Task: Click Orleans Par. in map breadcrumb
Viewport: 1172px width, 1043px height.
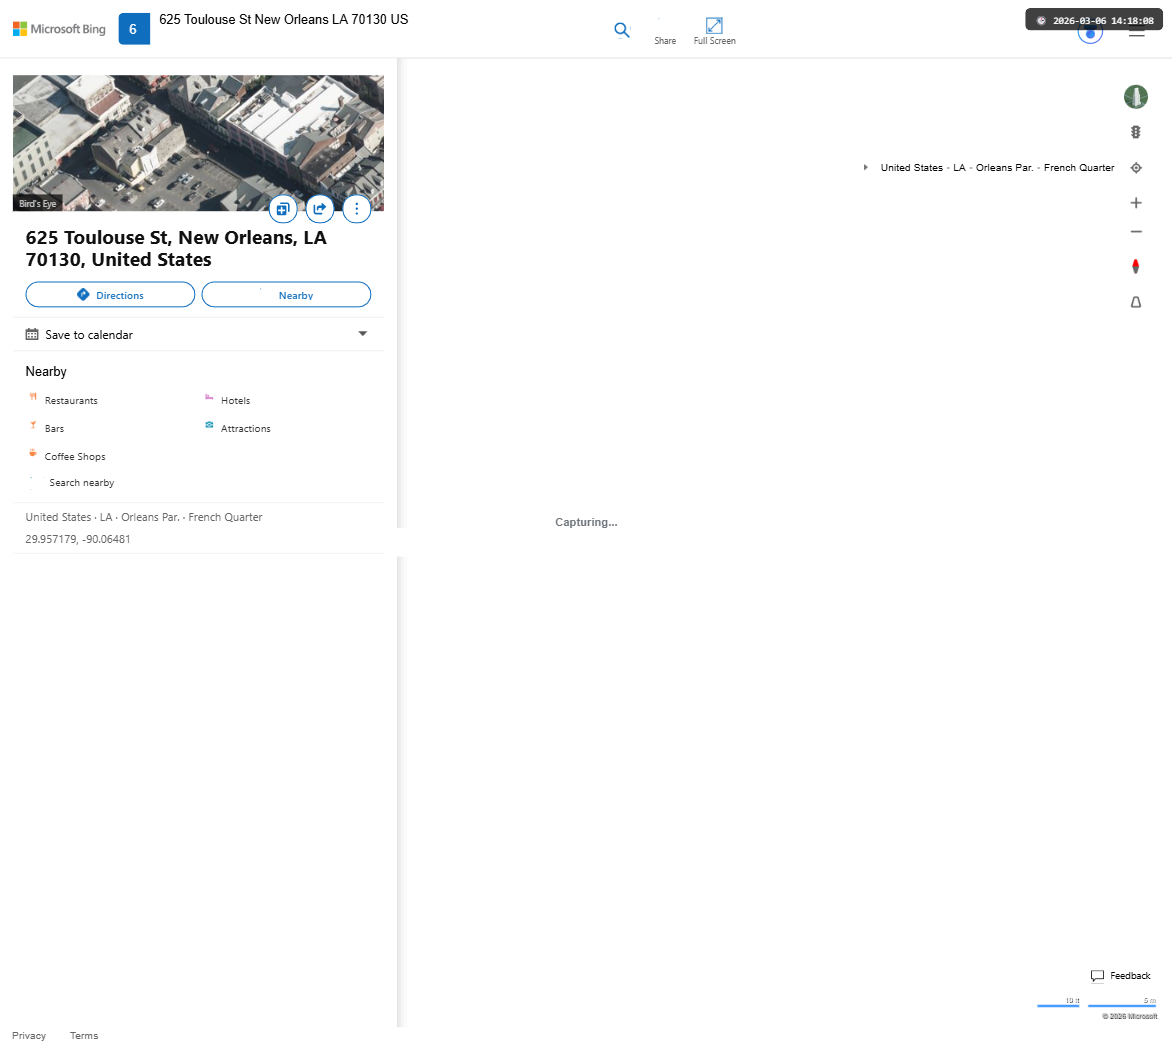Action: pos(1004,167)
